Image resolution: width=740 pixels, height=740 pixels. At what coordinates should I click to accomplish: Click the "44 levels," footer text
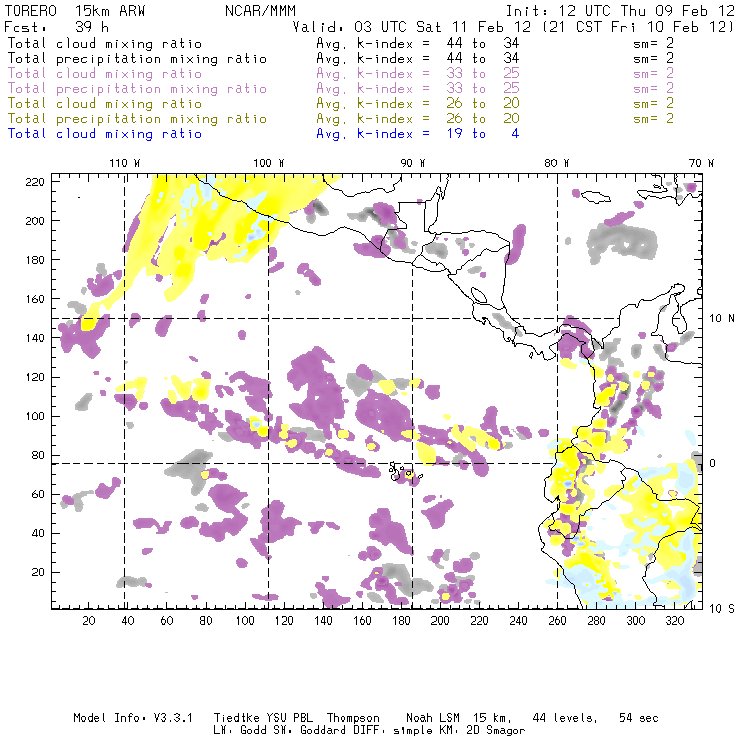tap(565, 718)
